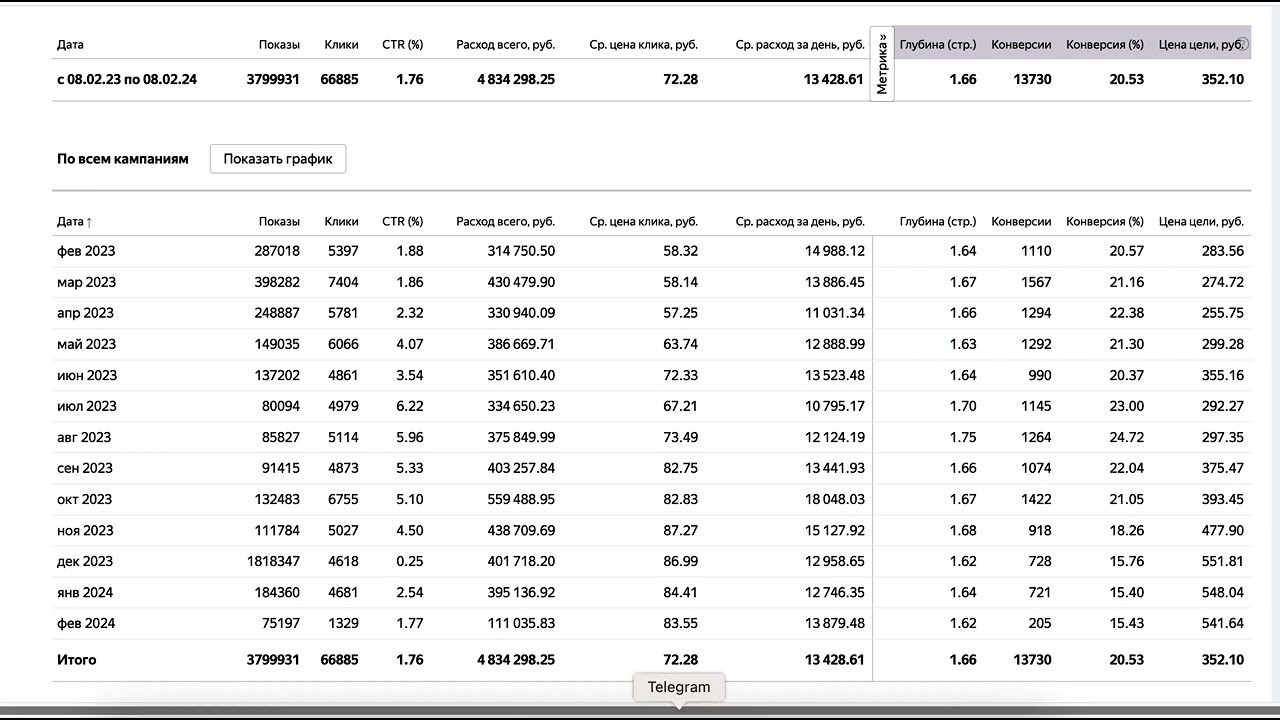Click the окт 2023 row label
Viewport: 1280px width, 720px height.
coord(84,499)
